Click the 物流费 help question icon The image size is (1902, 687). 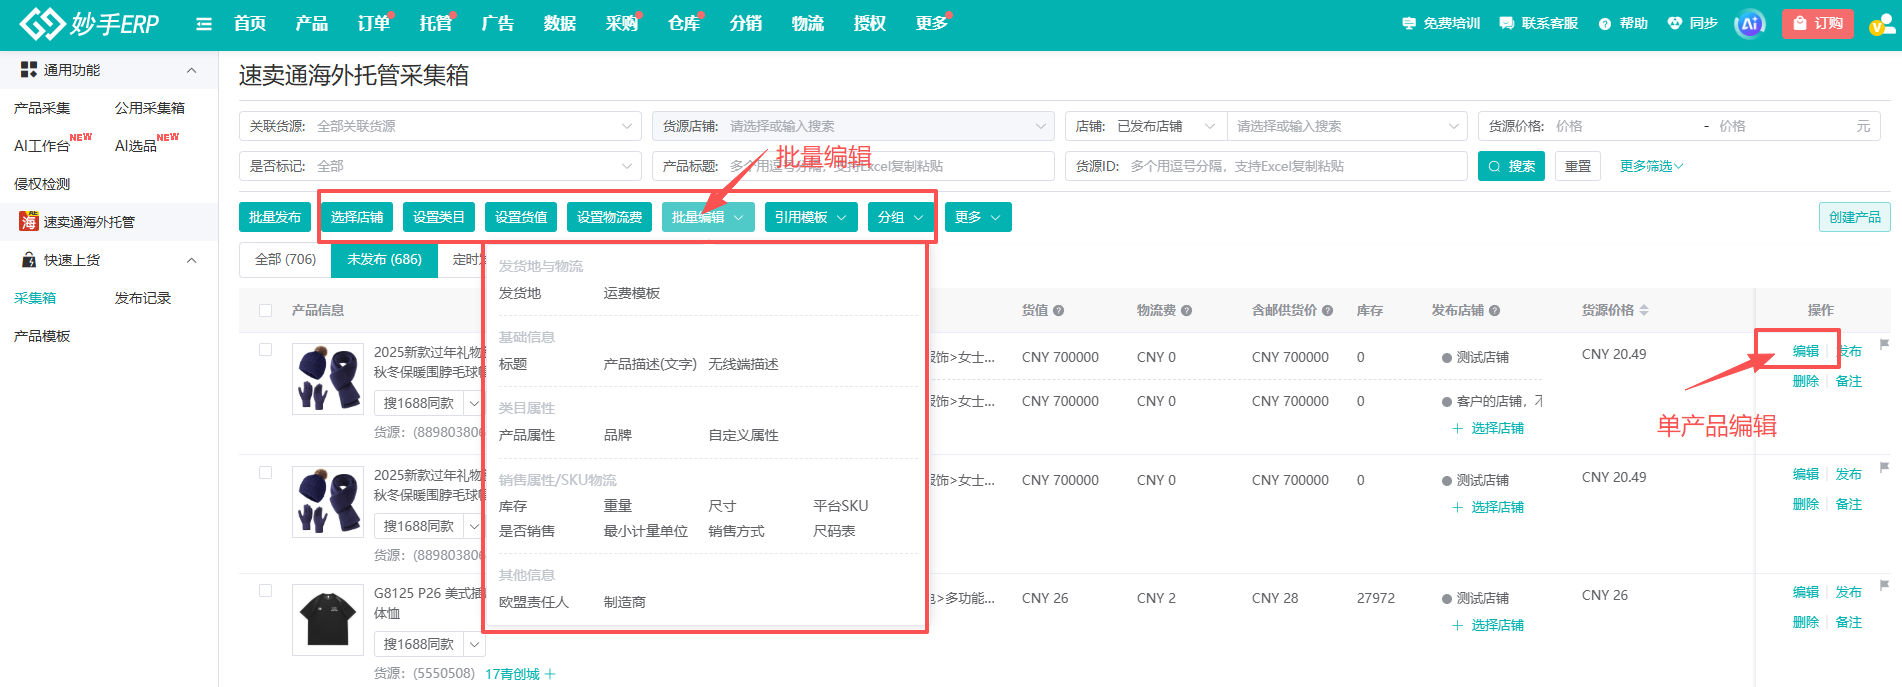[1186, 311]
